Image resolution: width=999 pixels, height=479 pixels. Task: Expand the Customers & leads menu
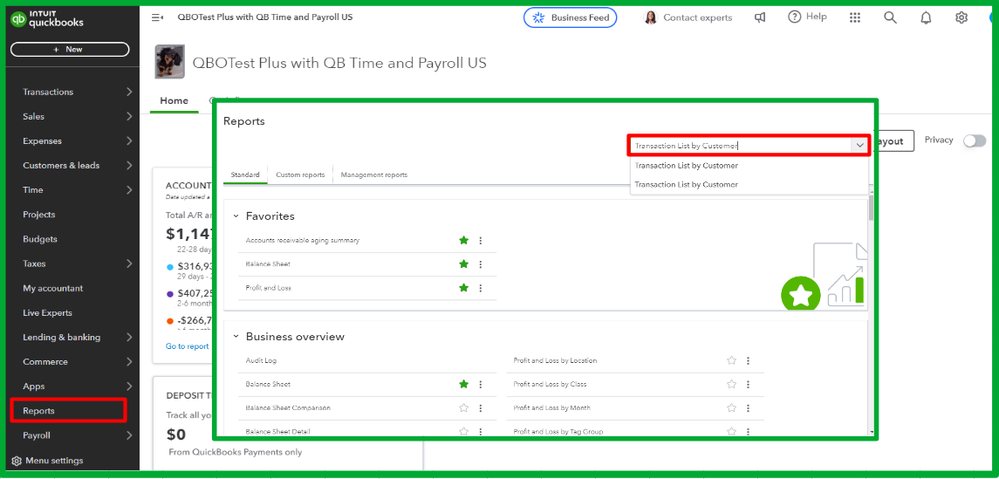coord(129,166)
